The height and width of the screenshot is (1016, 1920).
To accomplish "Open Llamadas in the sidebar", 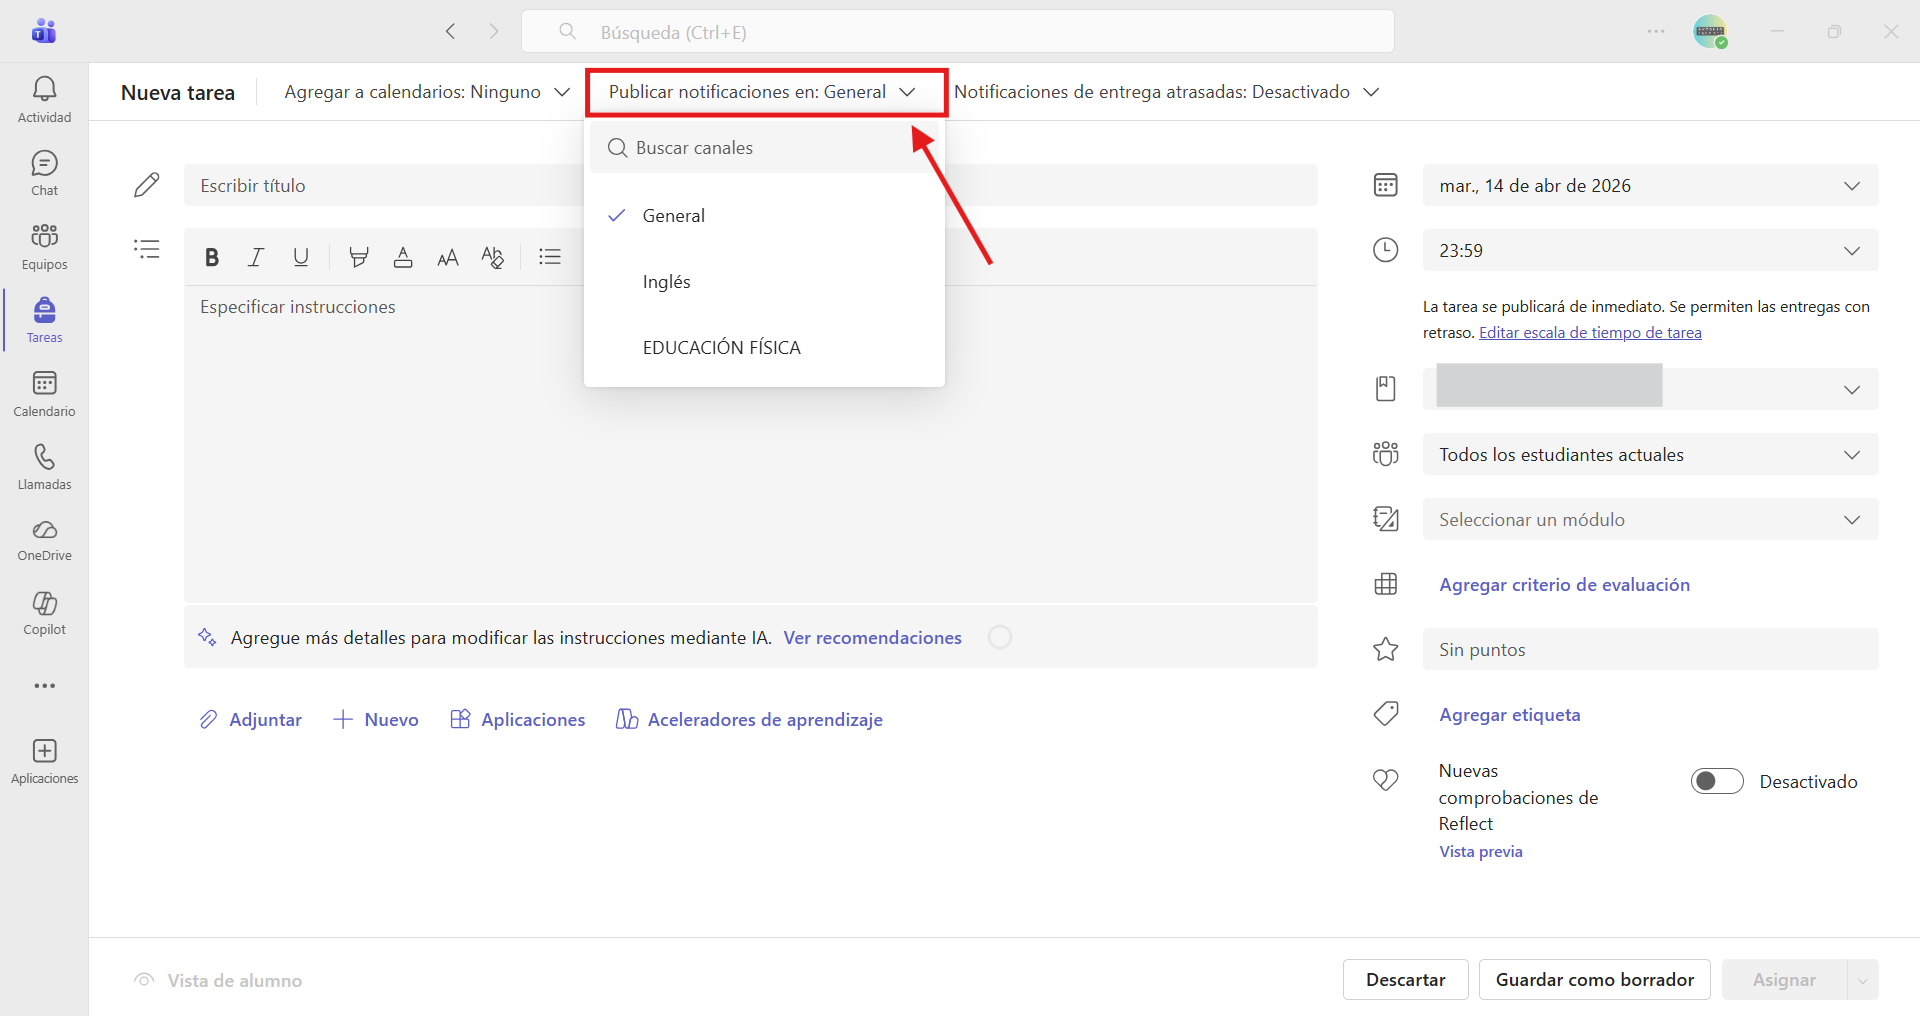I will [44, 467].
